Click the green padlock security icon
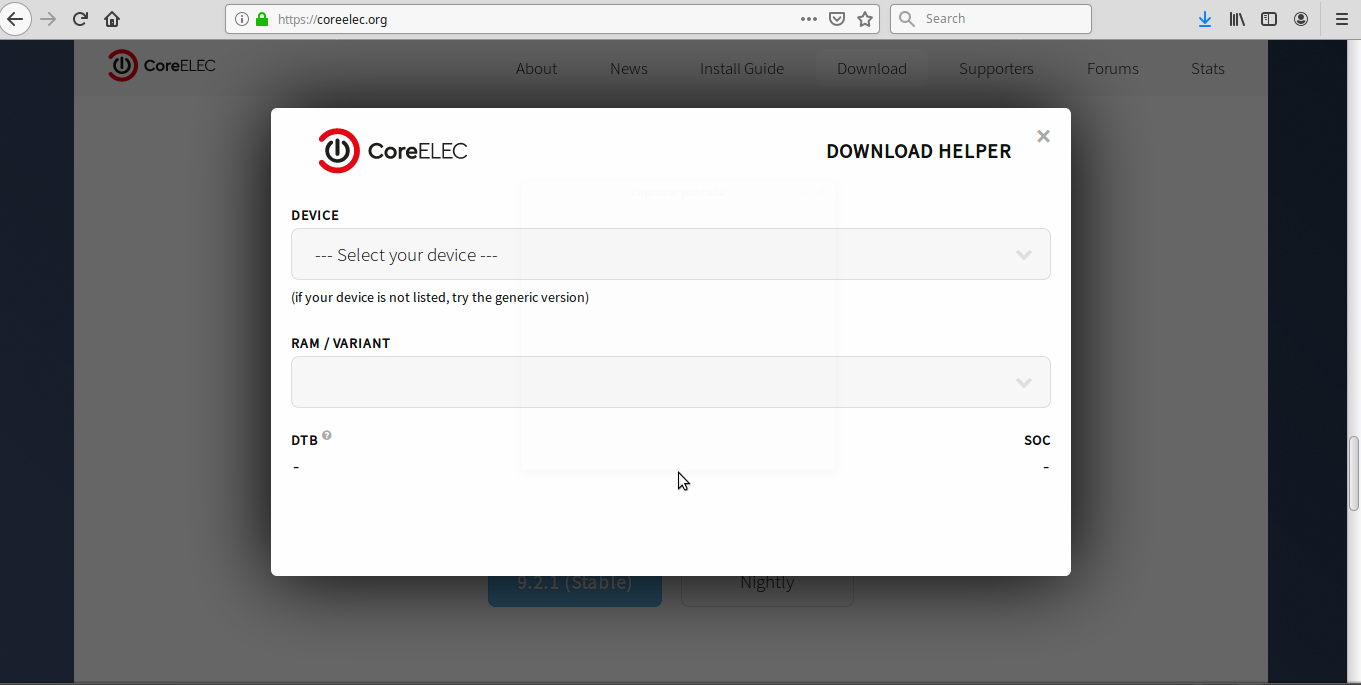This screenshot has height=685, width=1361. point(262,19)
